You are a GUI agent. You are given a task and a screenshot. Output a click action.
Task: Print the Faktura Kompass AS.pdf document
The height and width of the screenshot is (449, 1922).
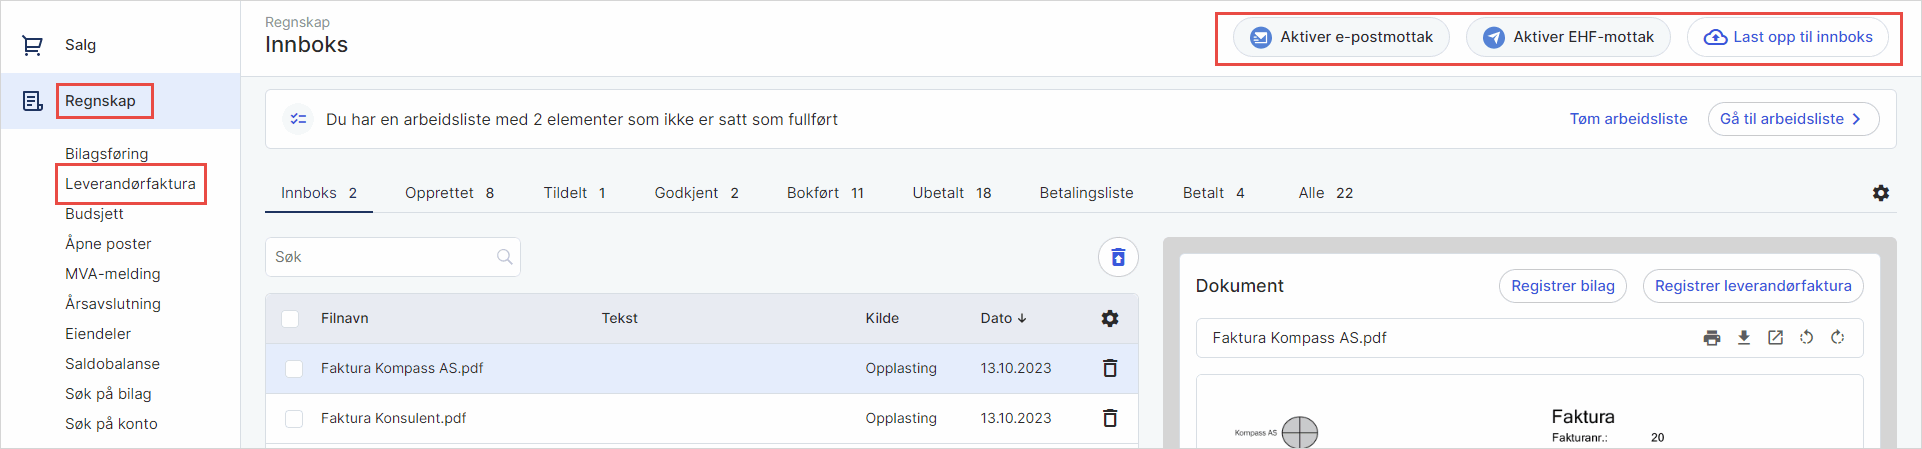(x=1712, y=338)
